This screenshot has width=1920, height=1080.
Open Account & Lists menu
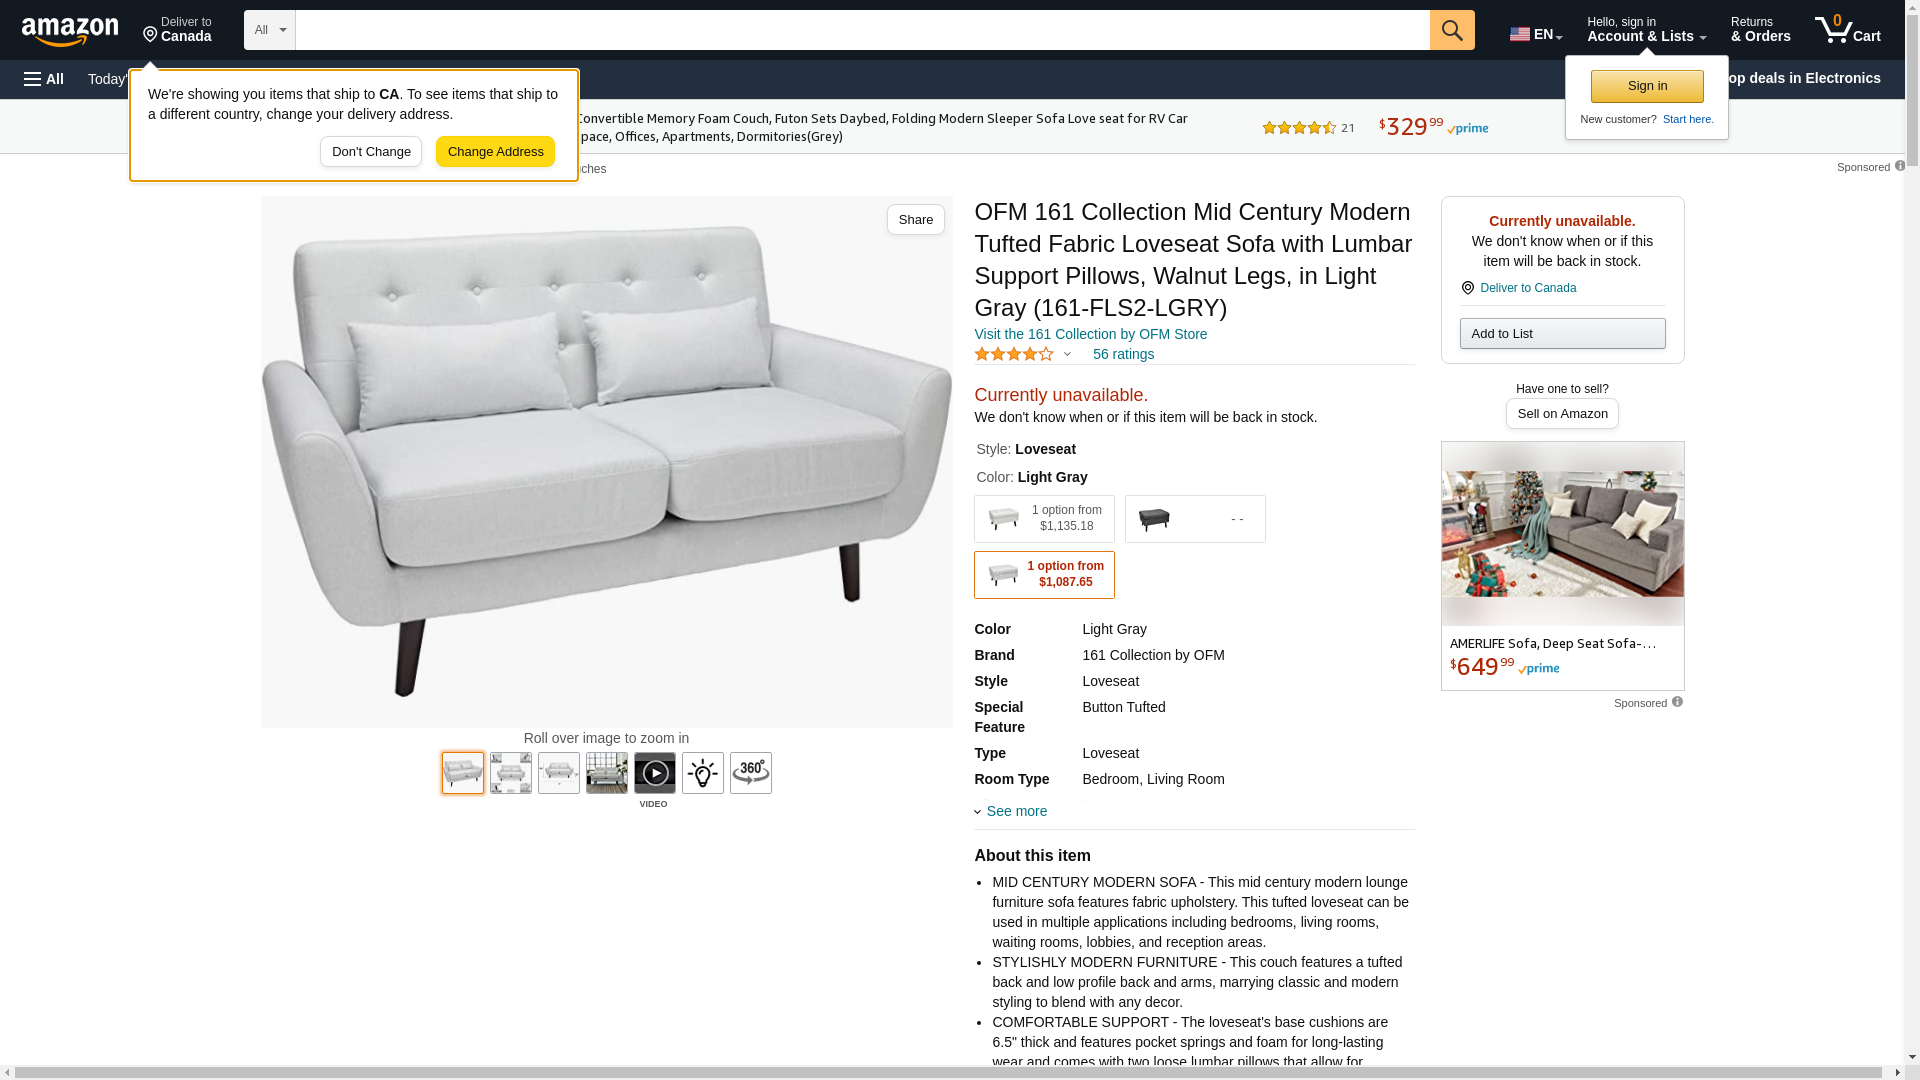click(x=1646, y=30)
